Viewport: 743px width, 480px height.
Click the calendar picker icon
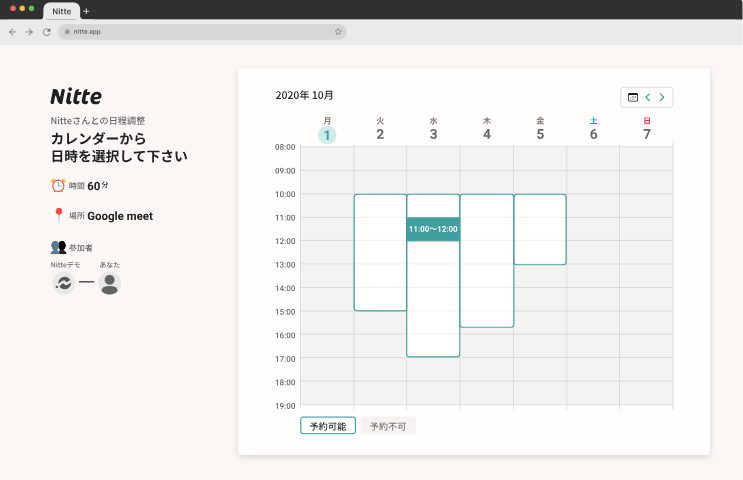[x=632, y=97]
